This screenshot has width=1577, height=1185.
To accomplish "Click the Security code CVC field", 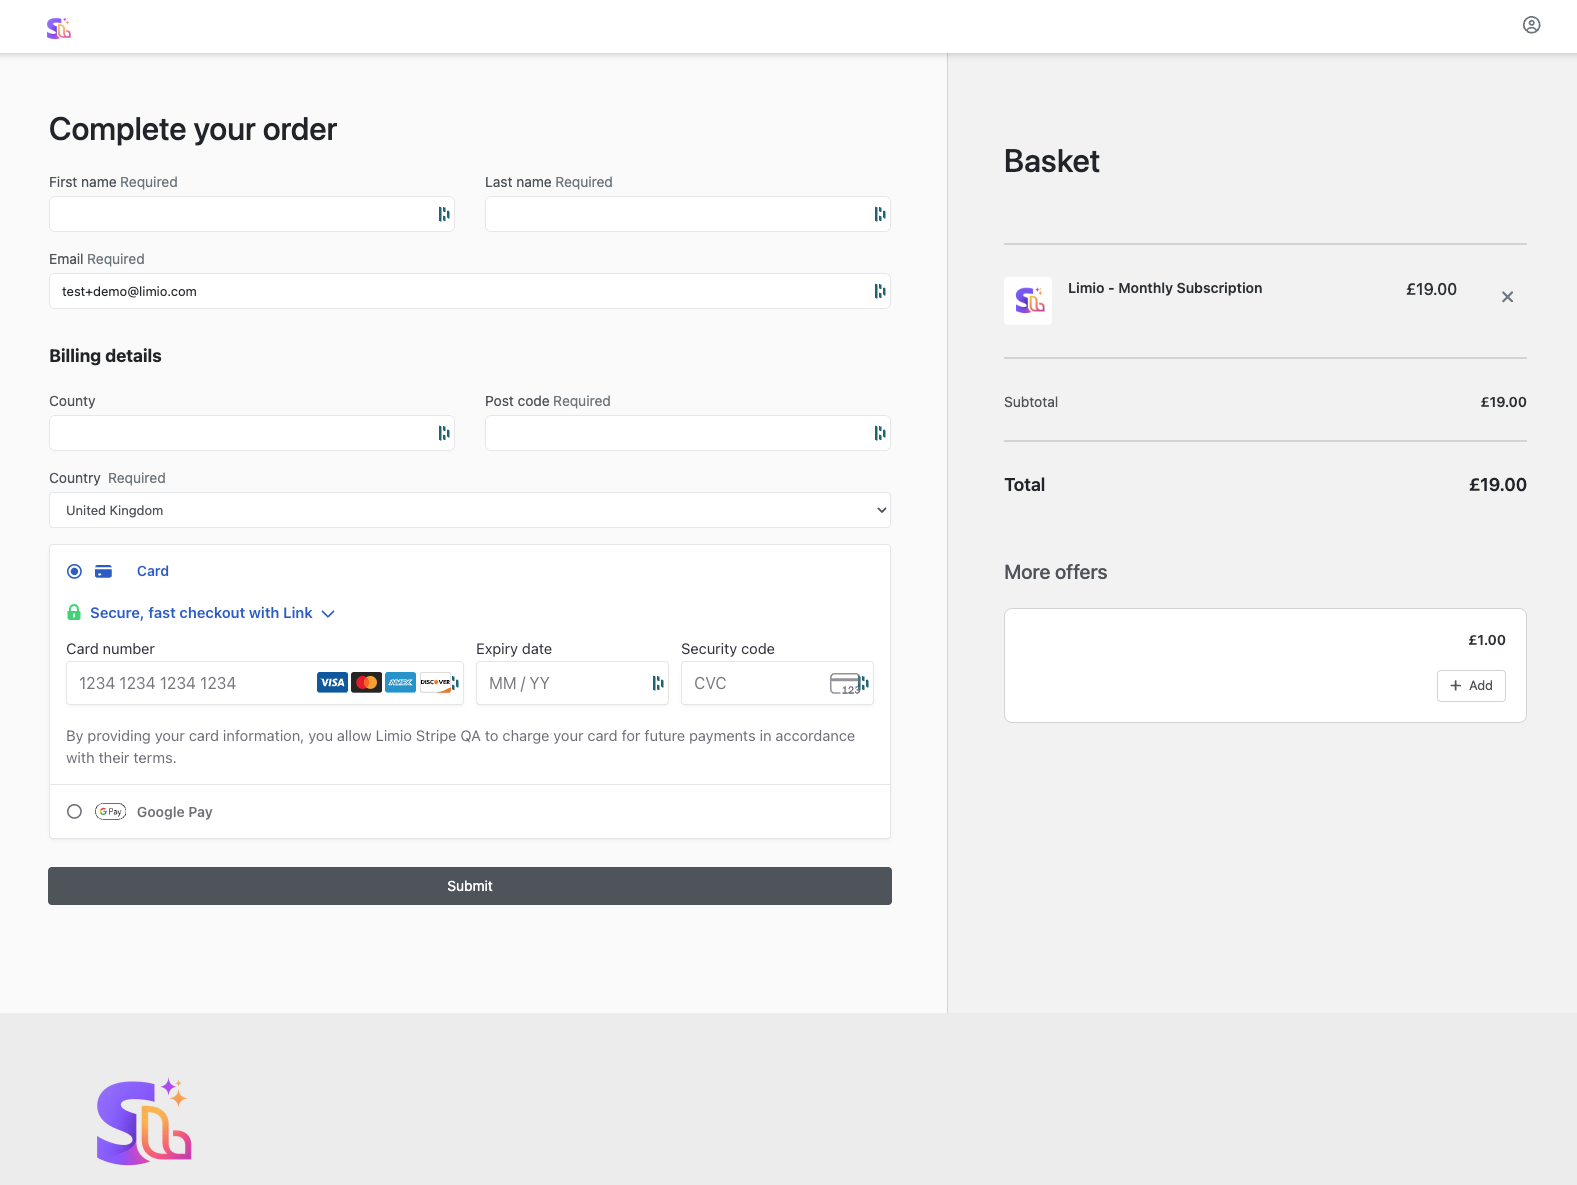I will coord(777,683).
